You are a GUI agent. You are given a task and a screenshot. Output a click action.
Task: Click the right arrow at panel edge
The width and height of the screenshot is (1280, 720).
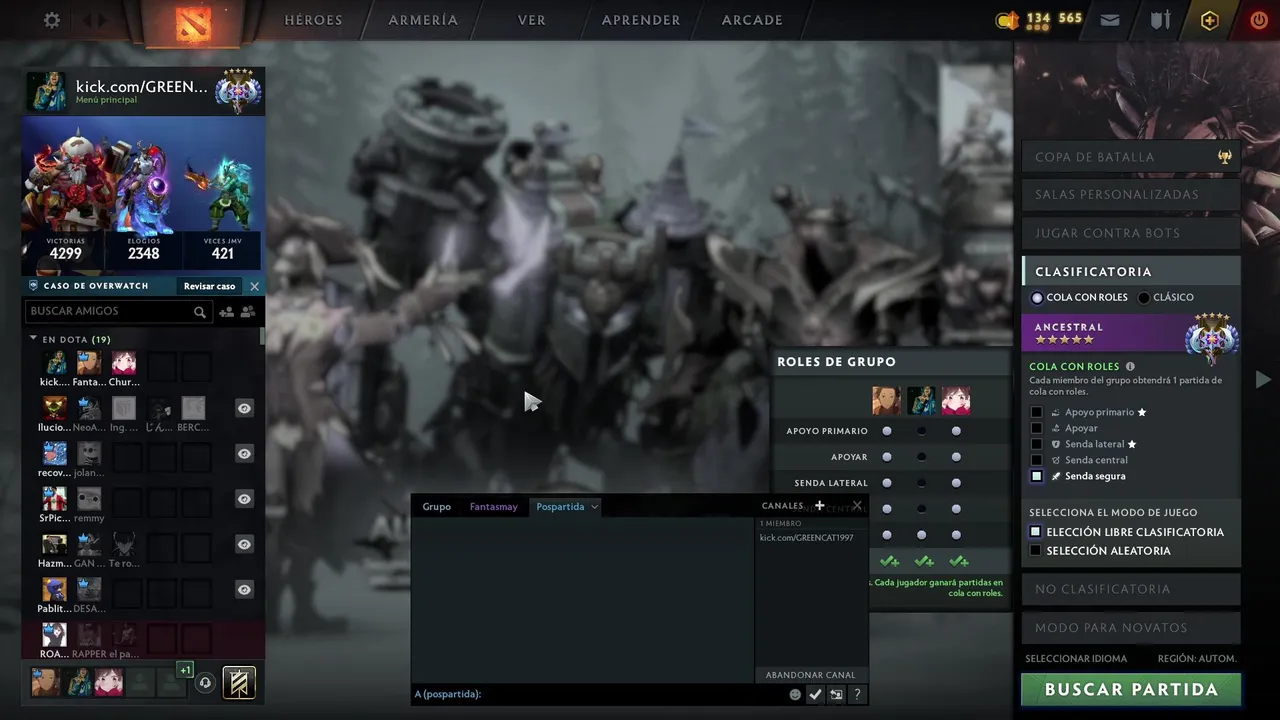[x=1263, y=380]
